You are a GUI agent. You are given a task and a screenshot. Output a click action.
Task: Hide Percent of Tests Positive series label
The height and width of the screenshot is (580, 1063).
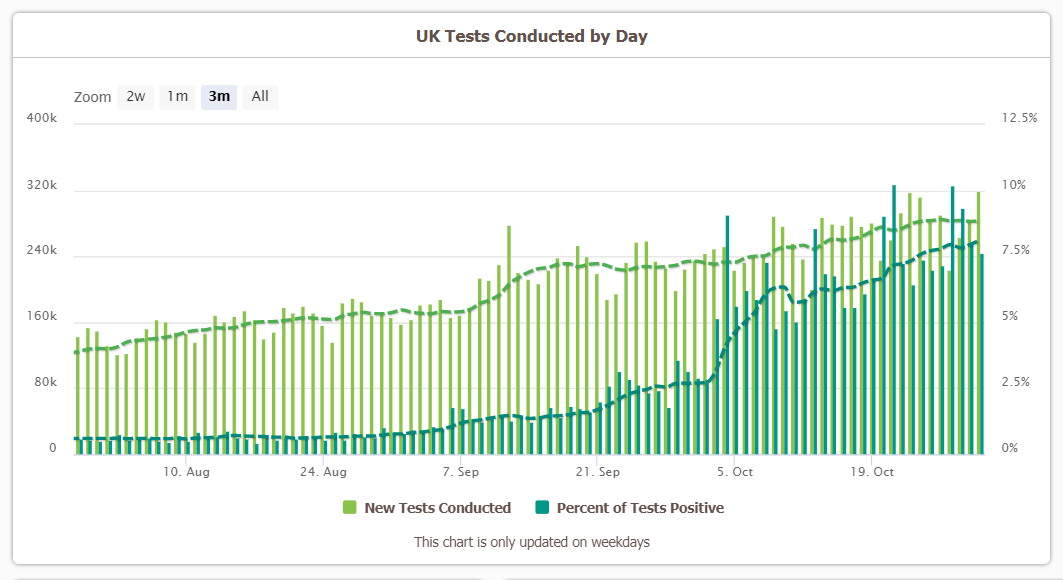click(x=640, y=508)
